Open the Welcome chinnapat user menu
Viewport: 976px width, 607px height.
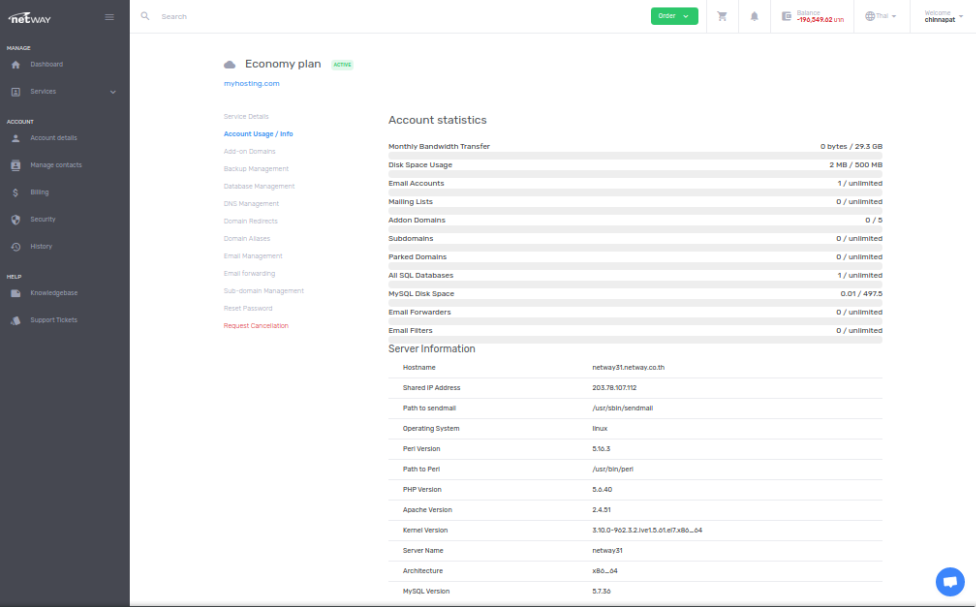pyautogui.click(x=943, y=16)
